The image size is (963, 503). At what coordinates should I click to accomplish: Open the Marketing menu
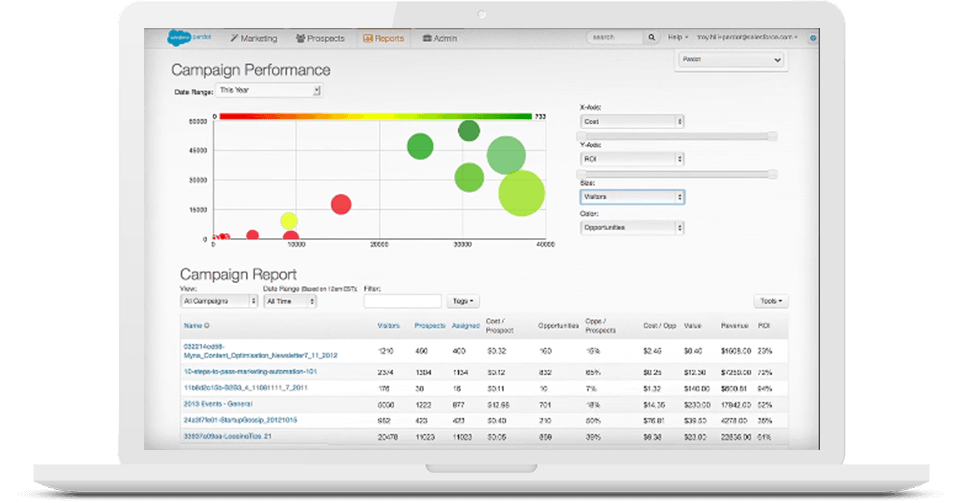tap(254, 38)
